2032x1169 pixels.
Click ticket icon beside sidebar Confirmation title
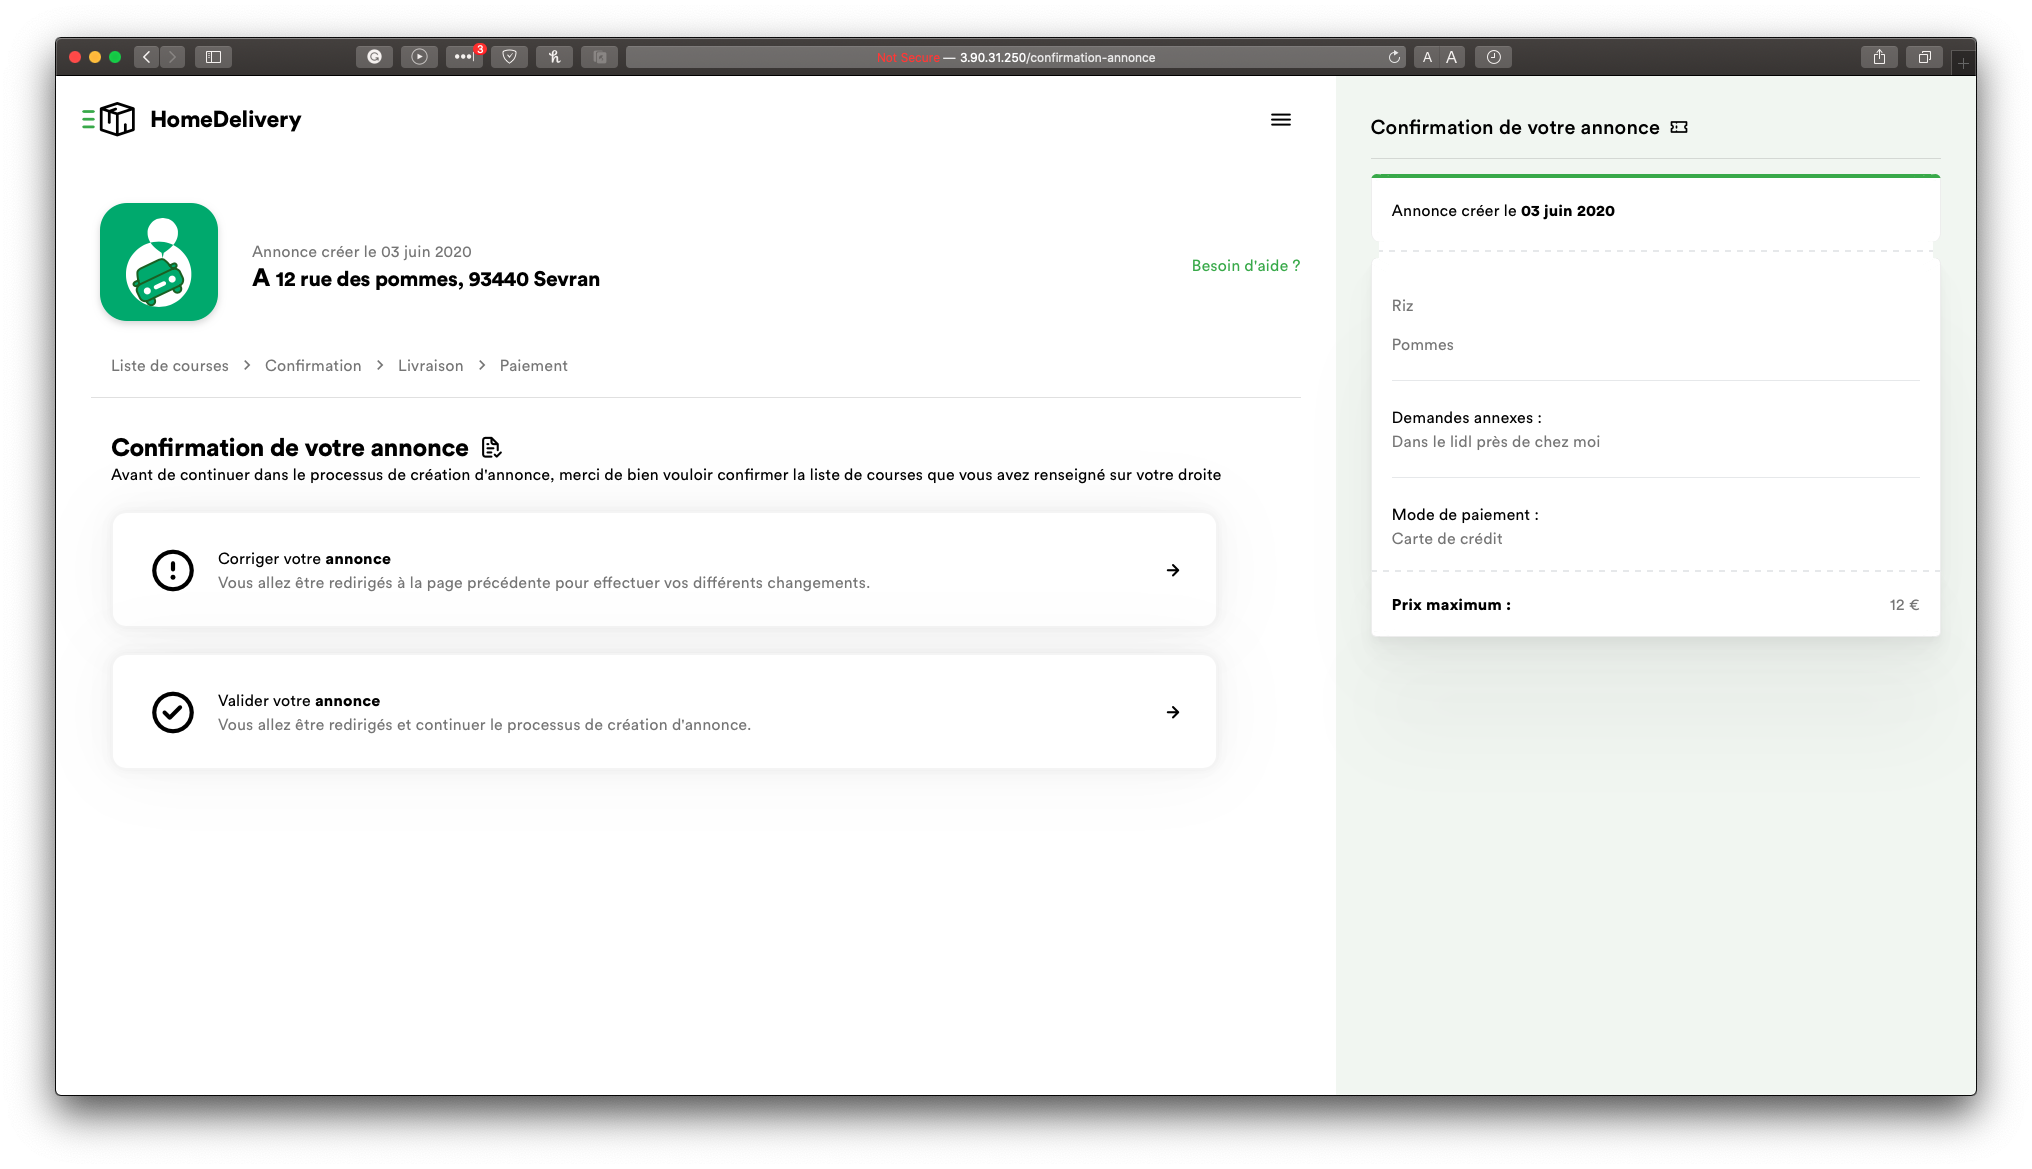[x=1679, y=127]
